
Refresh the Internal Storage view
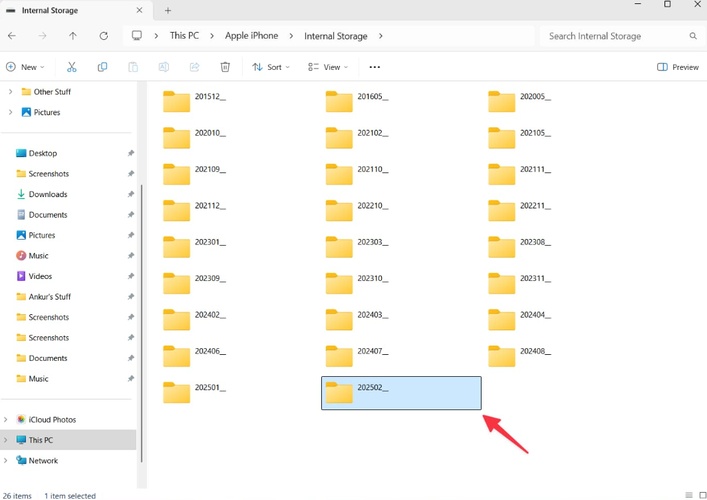[104, 36]
